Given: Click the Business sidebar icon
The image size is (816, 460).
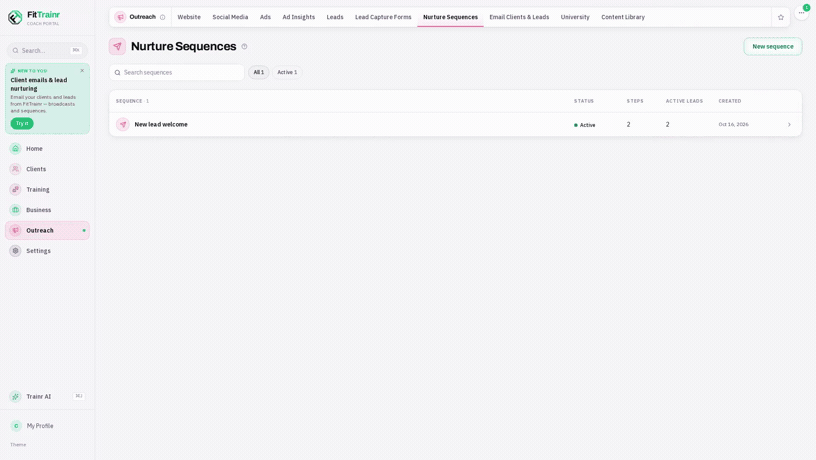Looking at the screenshot, I should [x=16, y=210].
